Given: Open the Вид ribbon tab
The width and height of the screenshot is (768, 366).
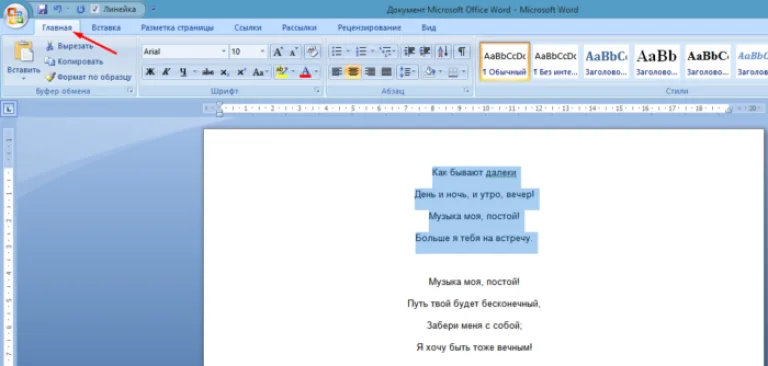Looking at the screenshot, I should pos(429,28).
